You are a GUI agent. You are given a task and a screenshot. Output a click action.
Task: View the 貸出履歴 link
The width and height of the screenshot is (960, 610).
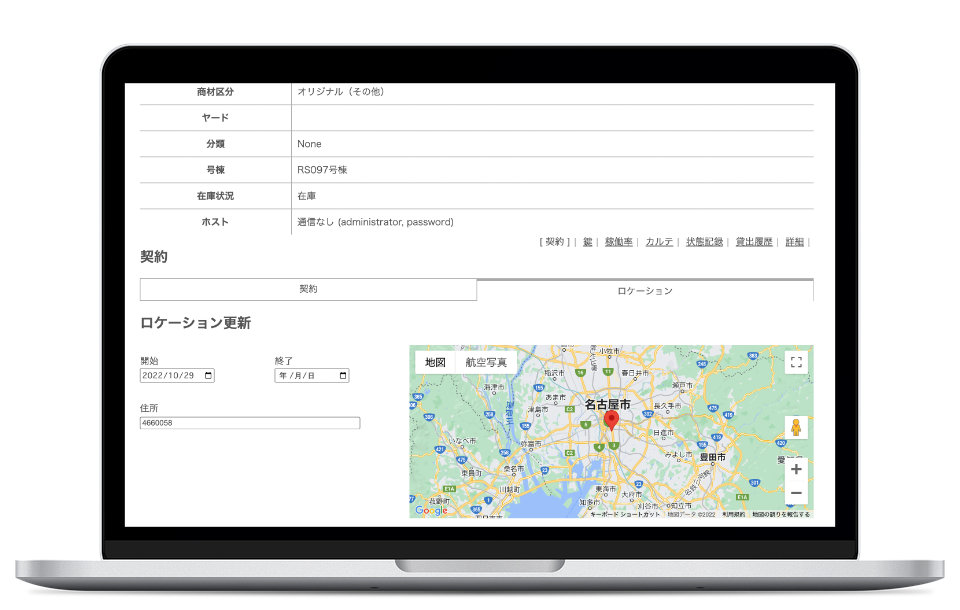coord(754,242)
